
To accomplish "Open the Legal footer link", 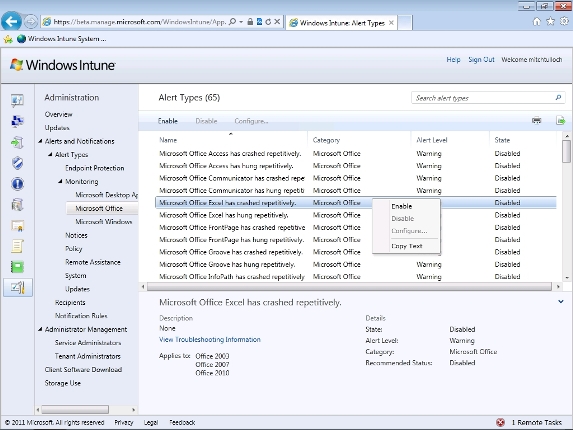I will (x=151, y=422).
